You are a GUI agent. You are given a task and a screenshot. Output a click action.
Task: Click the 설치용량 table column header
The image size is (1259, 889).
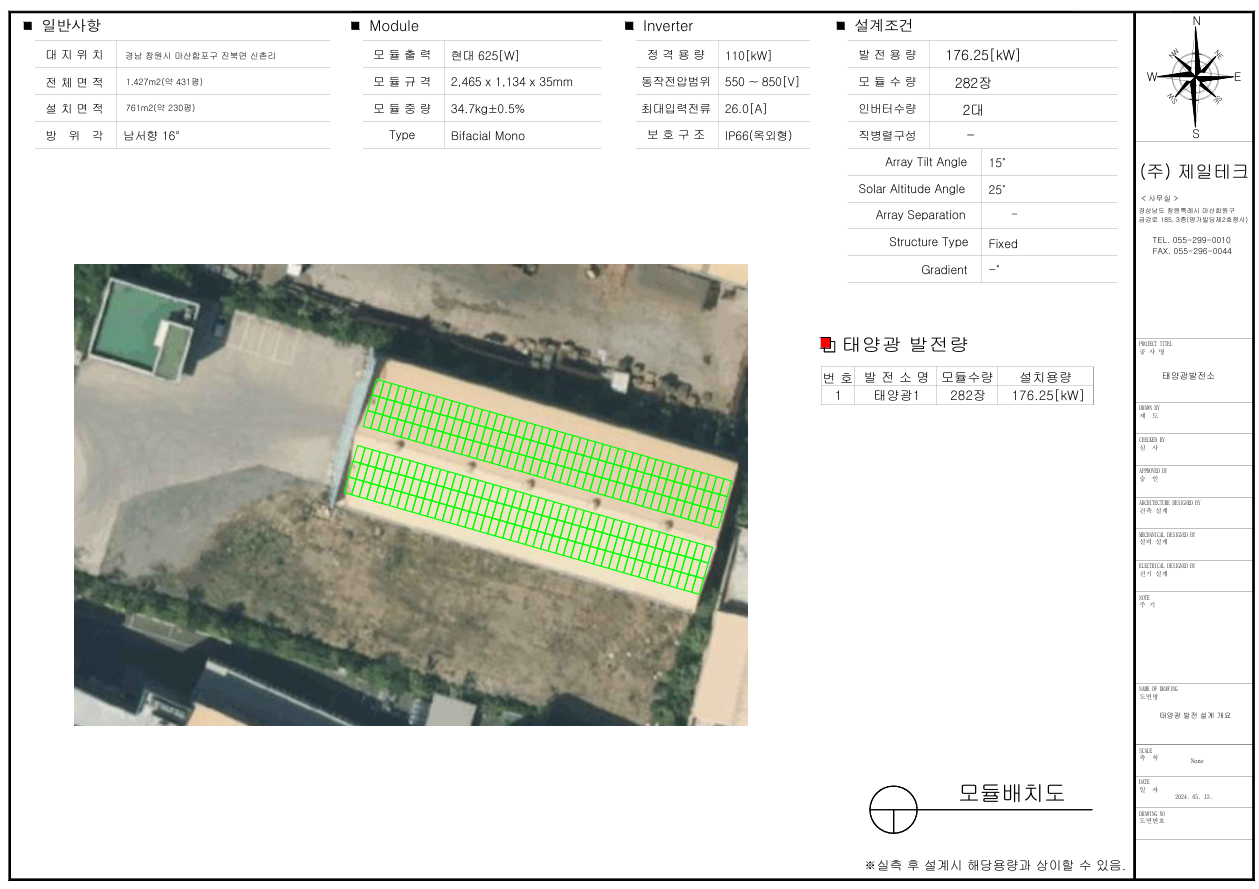(x=1045, y=377)
